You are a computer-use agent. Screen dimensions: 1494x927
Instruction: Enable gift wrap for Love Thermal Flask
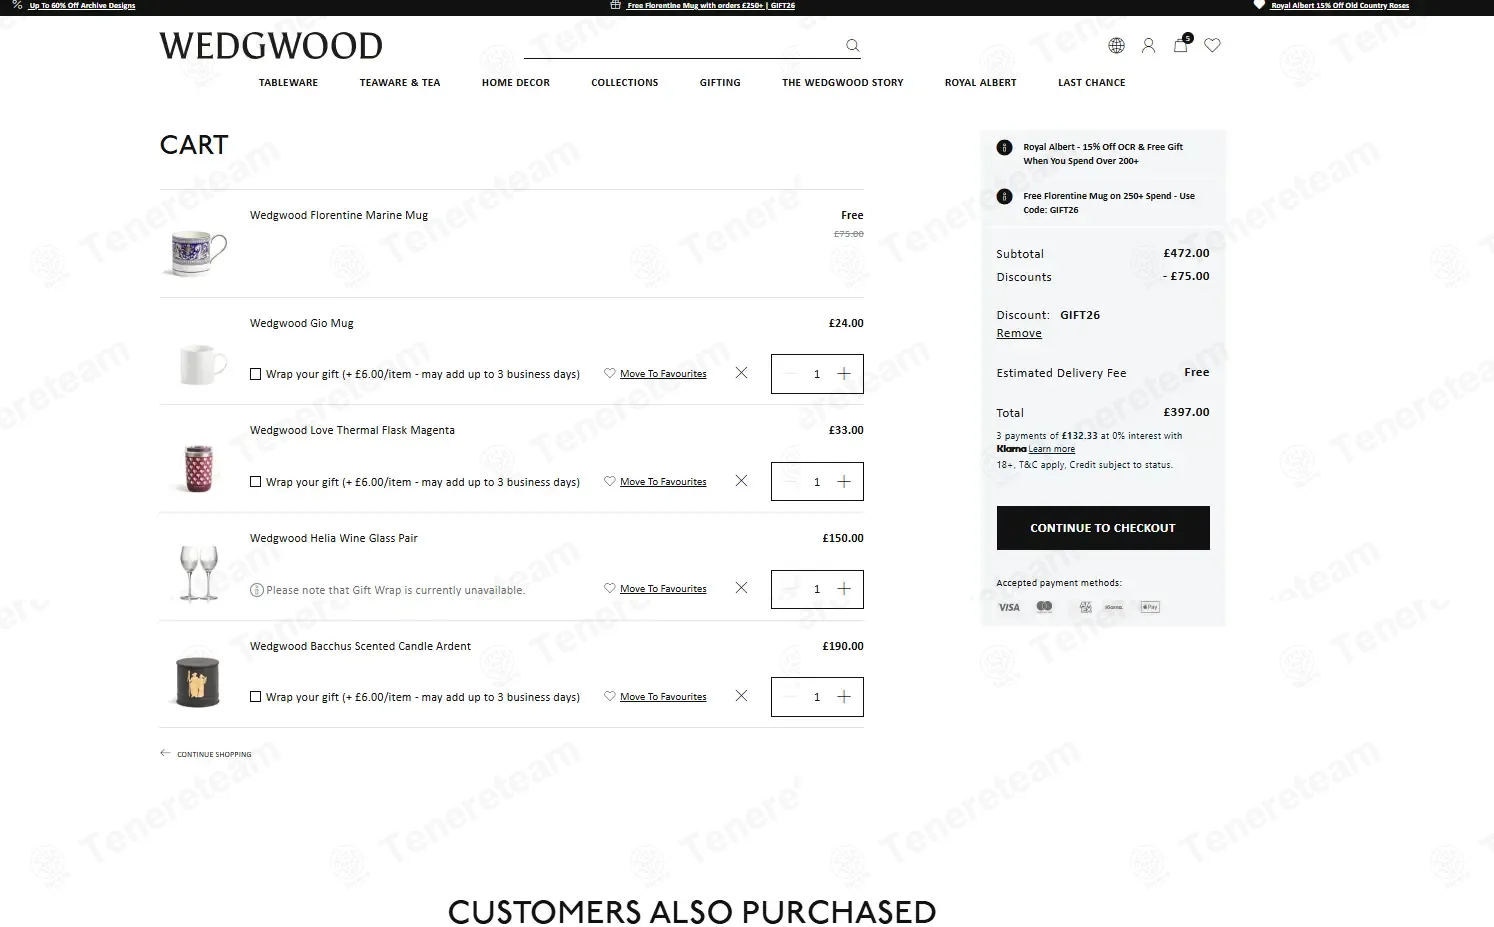[255, 482]
